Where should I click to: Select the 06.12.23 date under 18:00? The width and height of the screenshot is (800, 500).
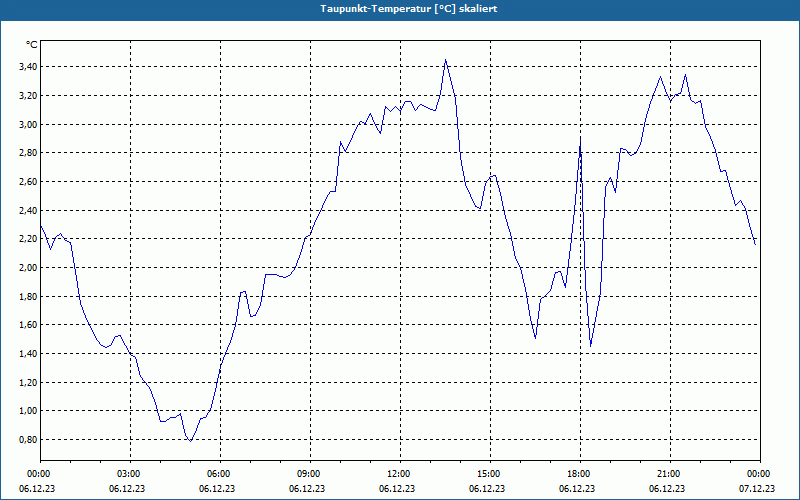point(577,489)
